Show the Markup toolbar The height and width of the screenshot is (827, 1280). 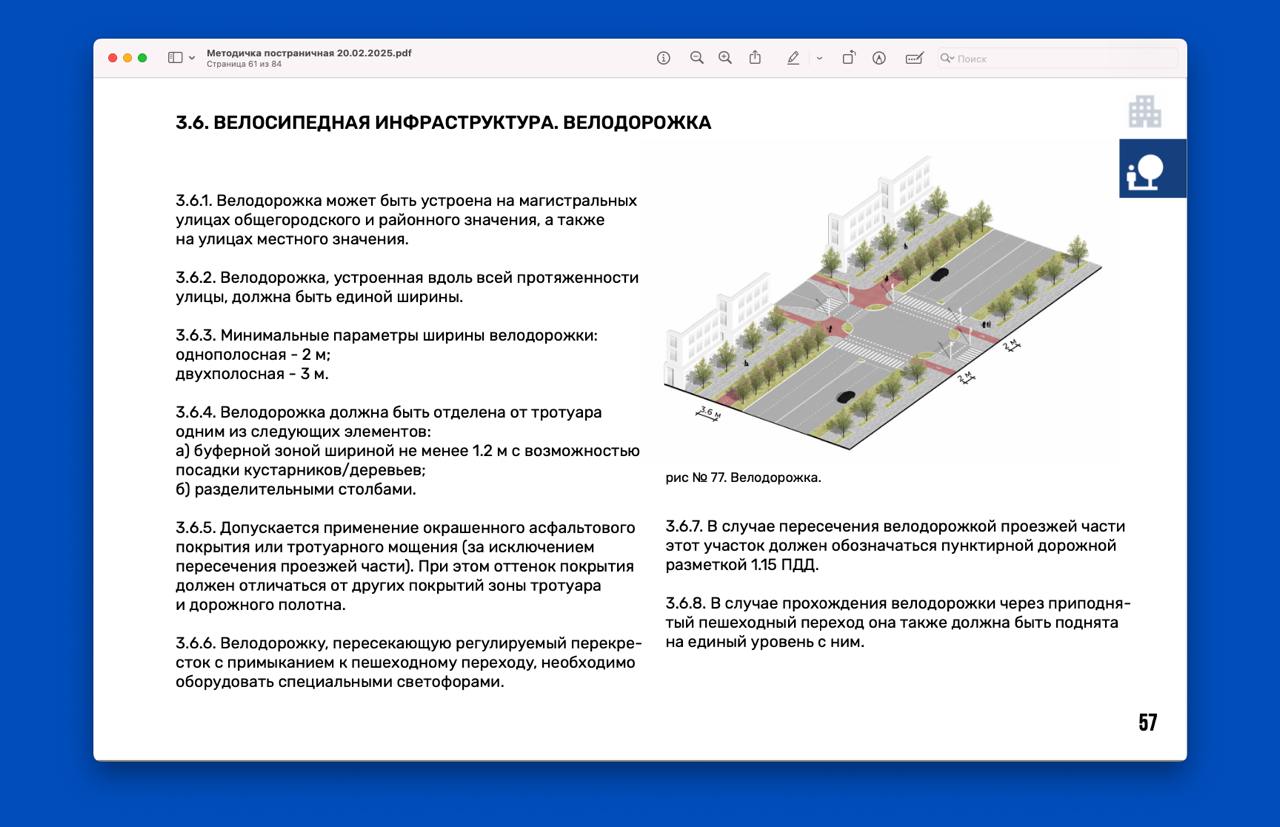(x=879, y=58)
